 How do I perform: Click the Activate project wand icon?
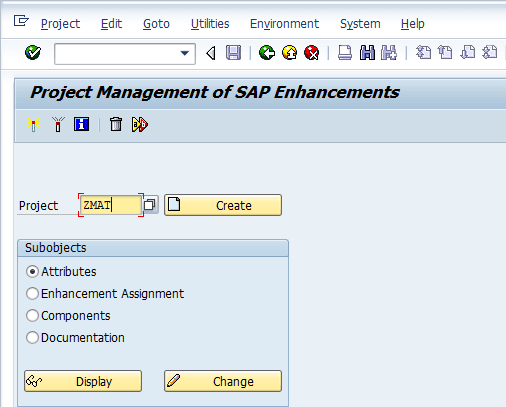(33, 124)
